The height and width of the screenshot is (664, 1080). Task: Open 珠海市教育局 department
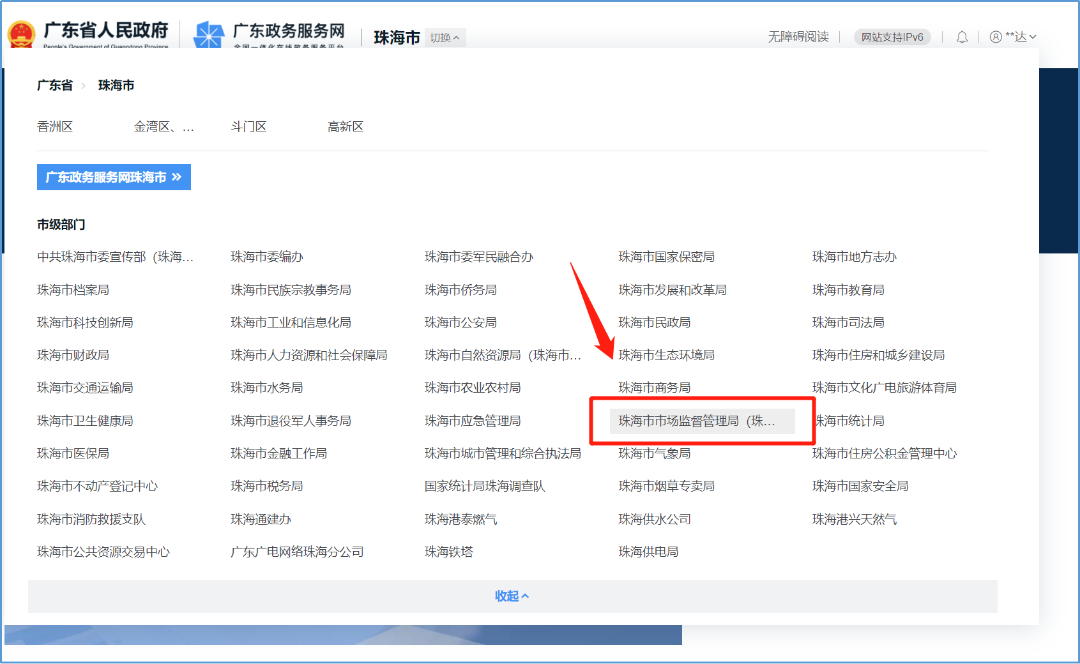[x=848, y=290]
